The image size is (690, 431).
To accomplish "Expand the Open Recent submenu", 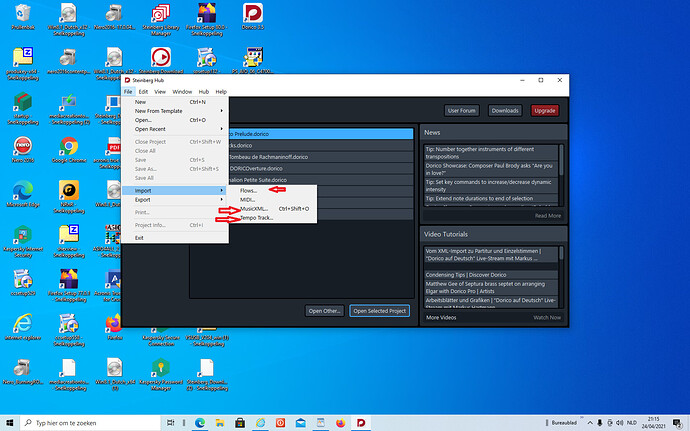I will [175, 129].
